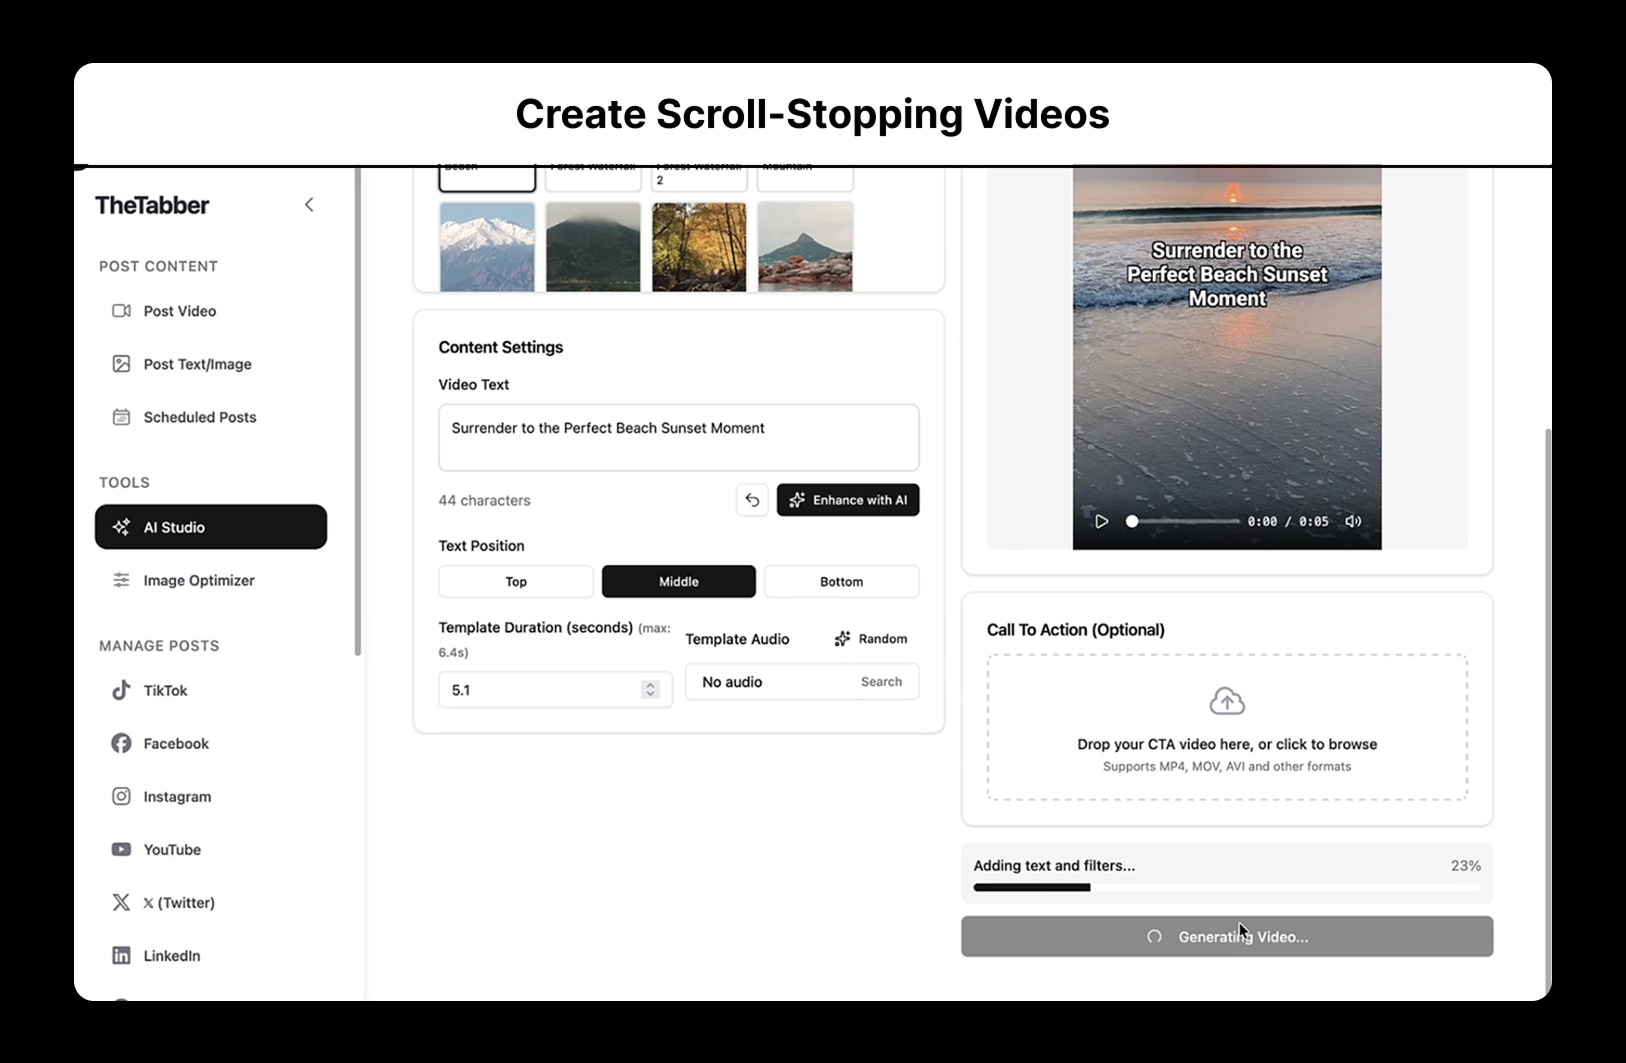Click the CTA video upload drop zone
Viewport: 1626px width, 1063px height.
[1227, 728]
